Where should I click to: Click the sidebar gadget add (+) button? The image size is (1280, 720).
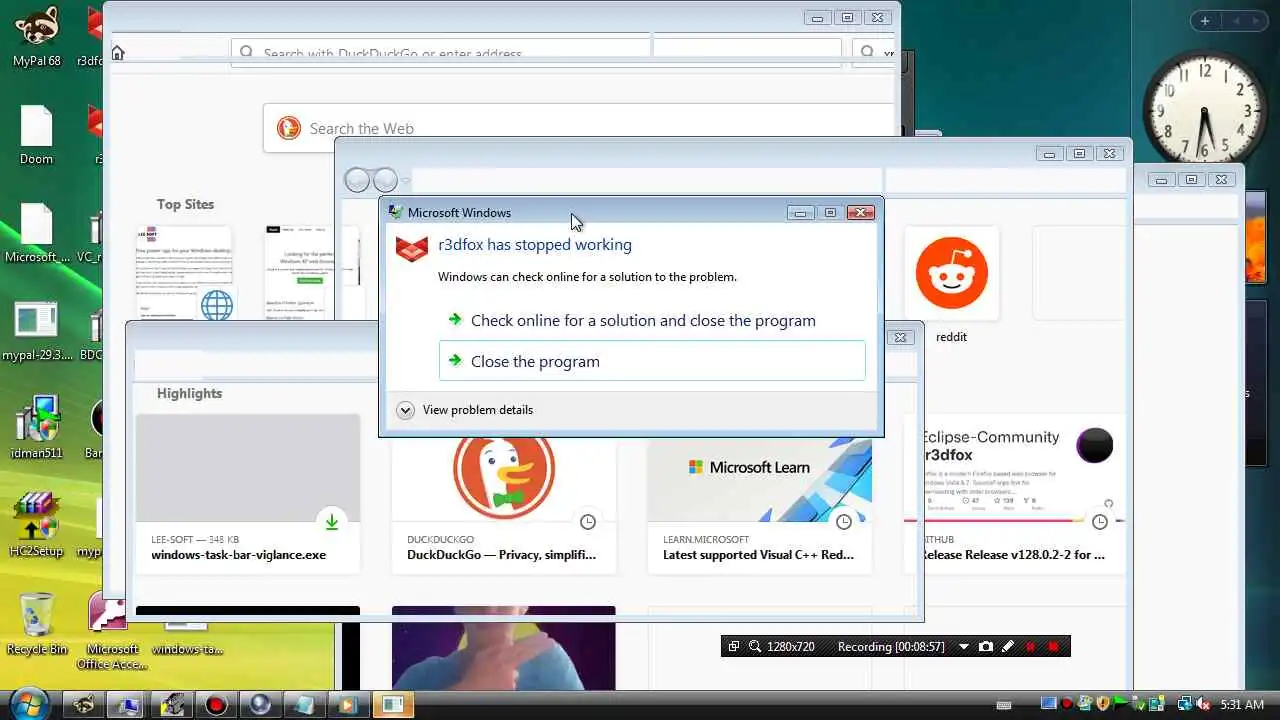click(1205, 21)
